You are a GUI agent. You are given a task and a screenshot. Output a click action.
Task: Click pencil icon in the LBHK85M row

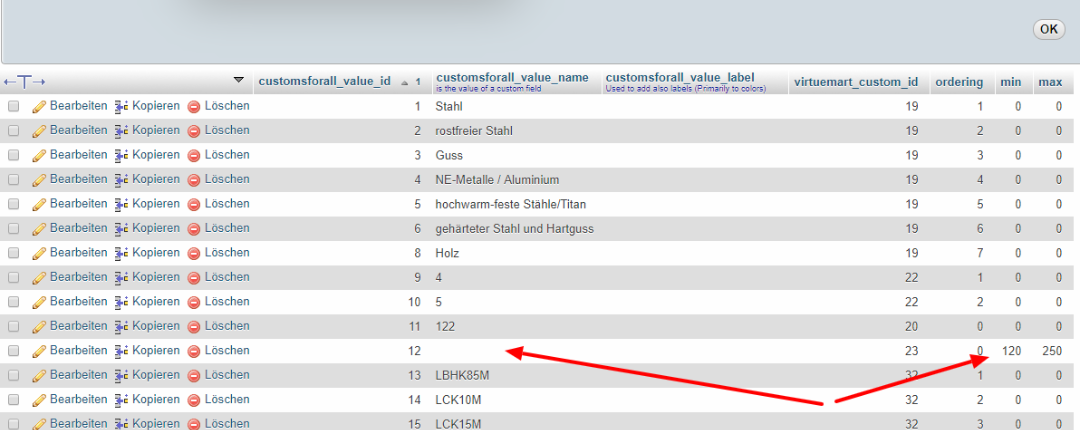pyautogui.click(x=39, y=375)
